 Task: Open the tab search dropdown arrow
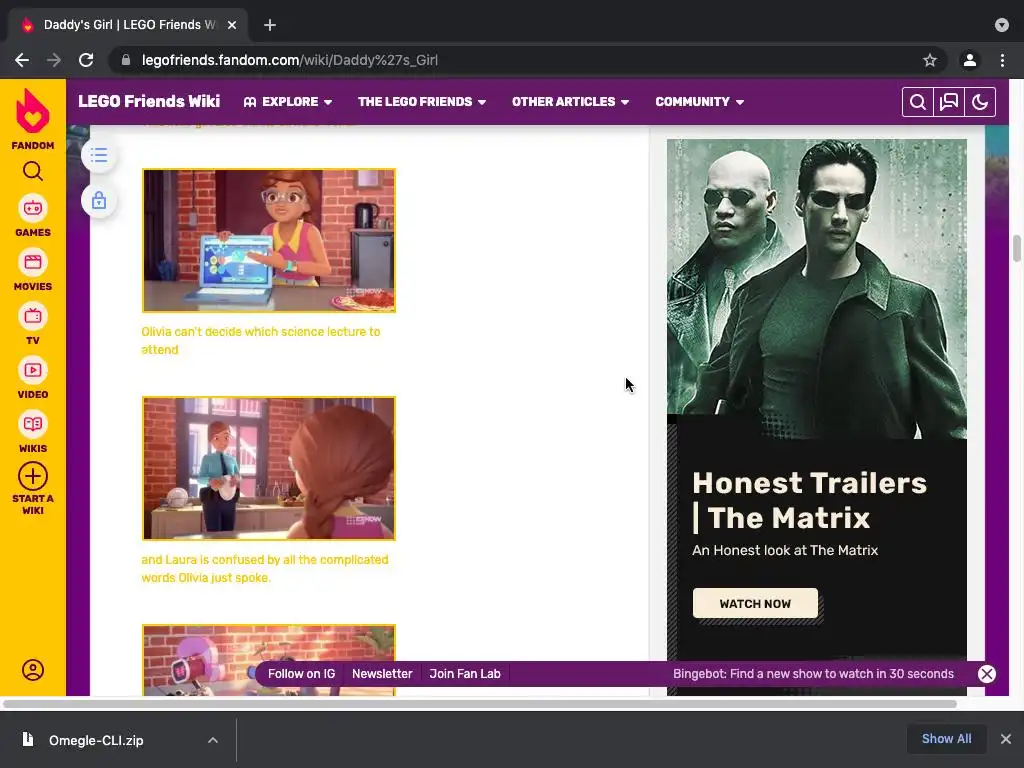pyautogui.click(x=1002, y=25)
